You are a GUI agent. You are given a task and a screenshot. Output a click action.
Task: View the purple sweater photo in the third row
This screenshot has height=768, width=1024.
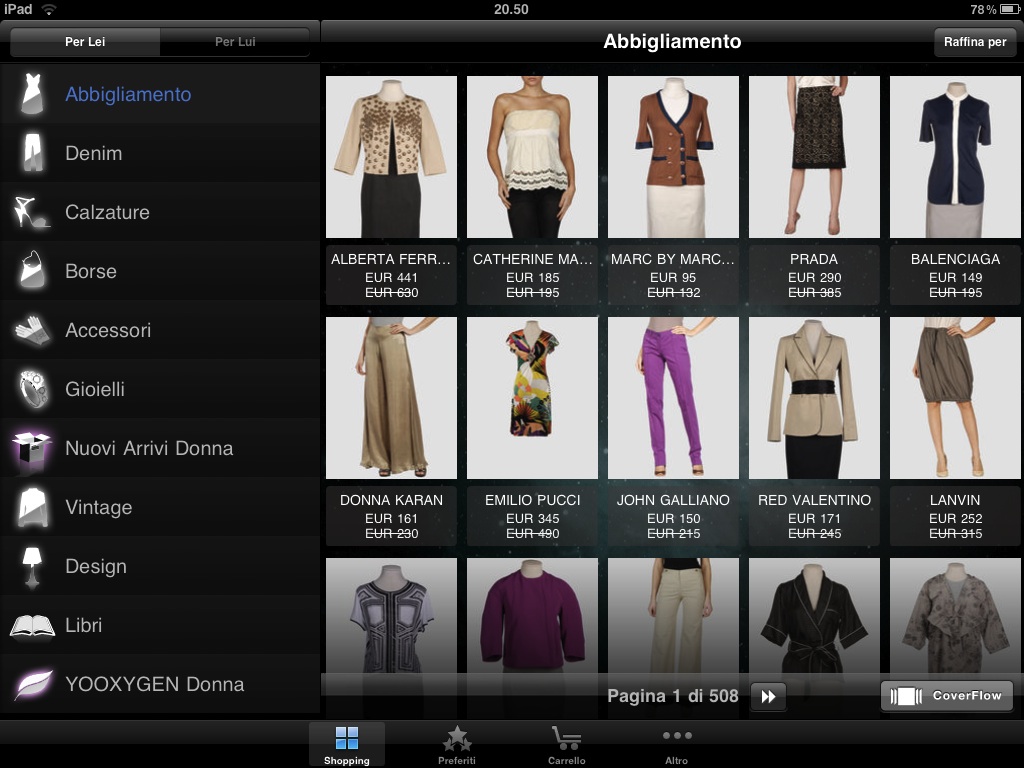532,616
